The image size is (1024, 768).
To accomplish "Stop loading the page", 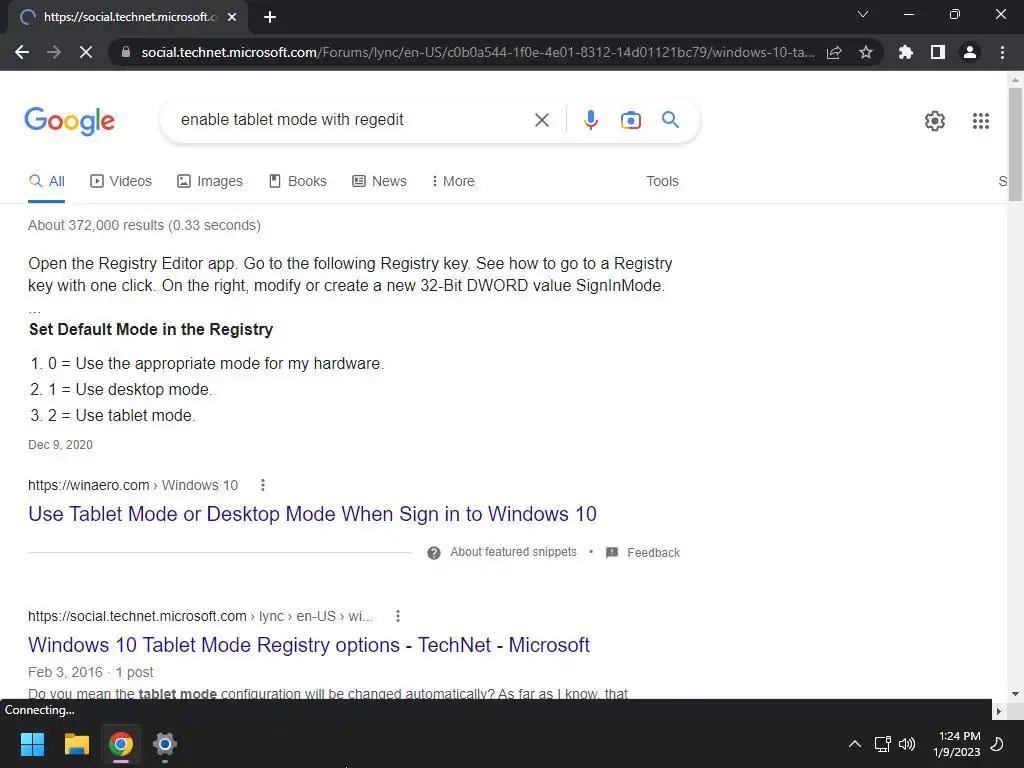I will 86,52.
